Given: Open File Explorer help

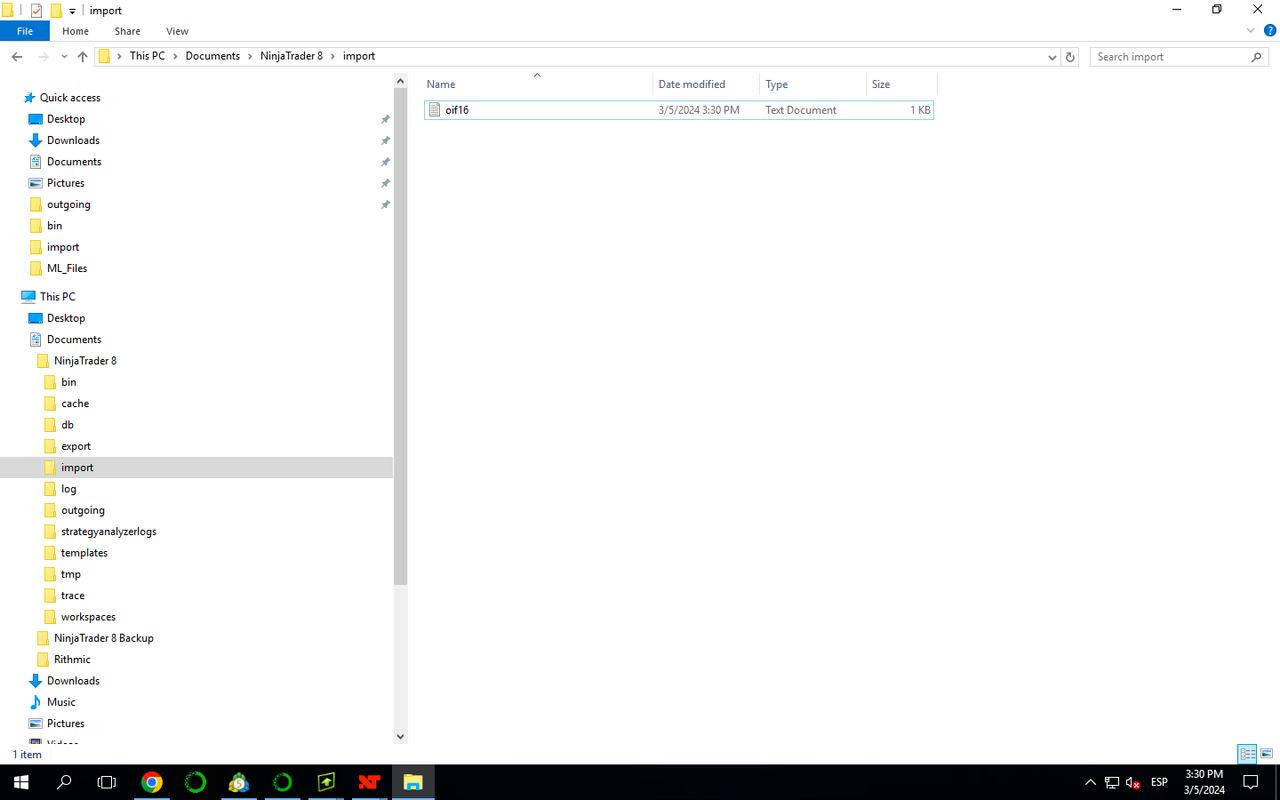Looking at the screenshot, I should click(1270, 31).
